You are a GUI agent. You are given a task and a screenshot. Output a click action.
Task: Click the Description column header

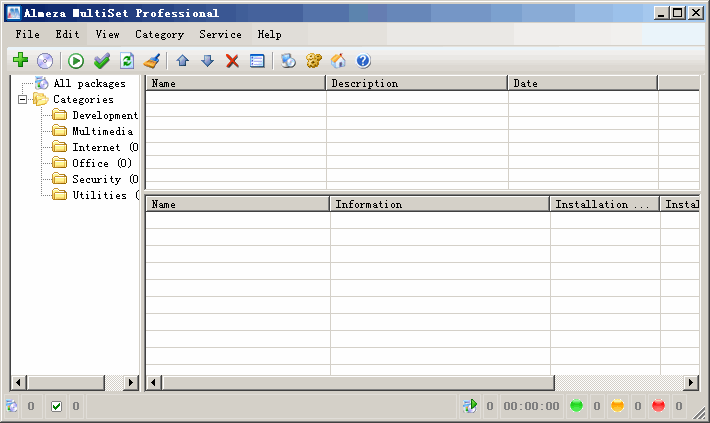tap(416, 83)
